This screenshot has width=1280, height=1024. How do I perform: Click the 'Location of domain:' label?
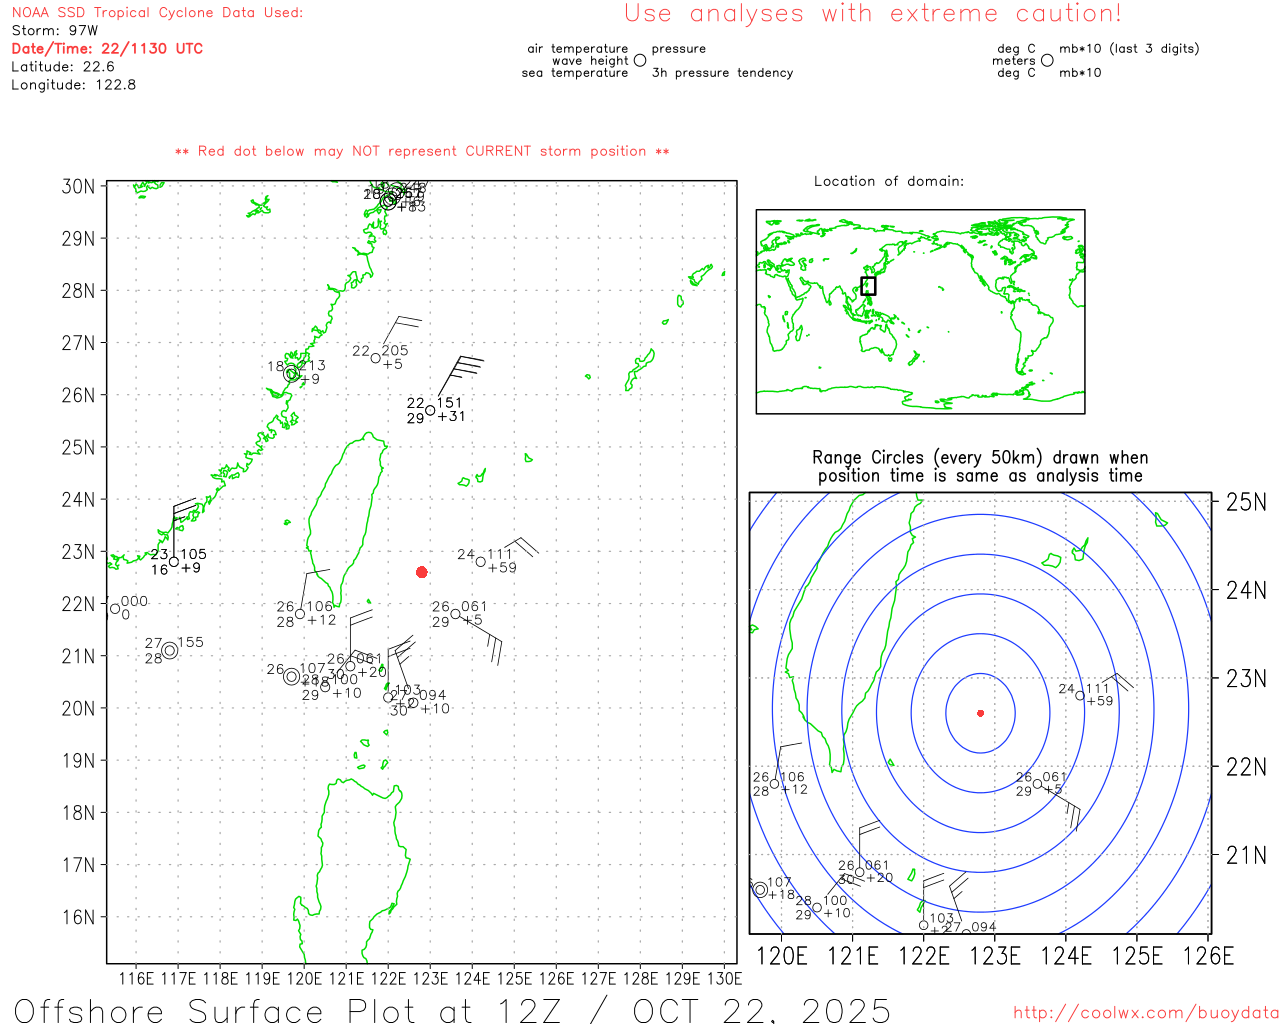[889, 181]
